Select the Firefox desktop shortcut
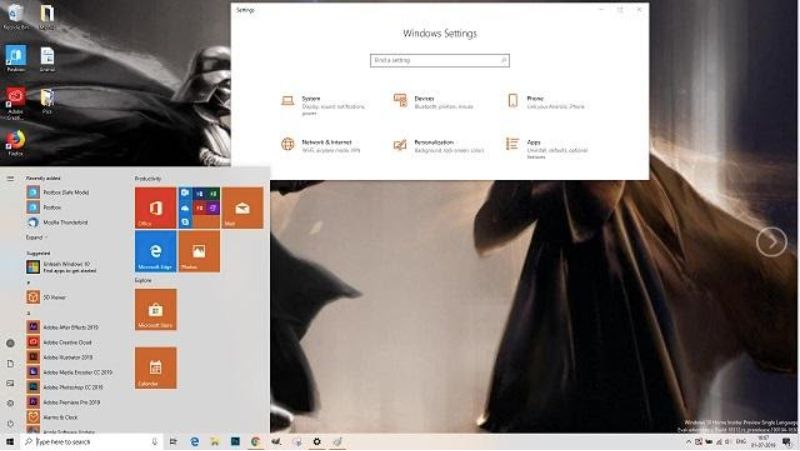Image resolution: width=800 pixels, height=451 pixels. (x=15, y=143)
